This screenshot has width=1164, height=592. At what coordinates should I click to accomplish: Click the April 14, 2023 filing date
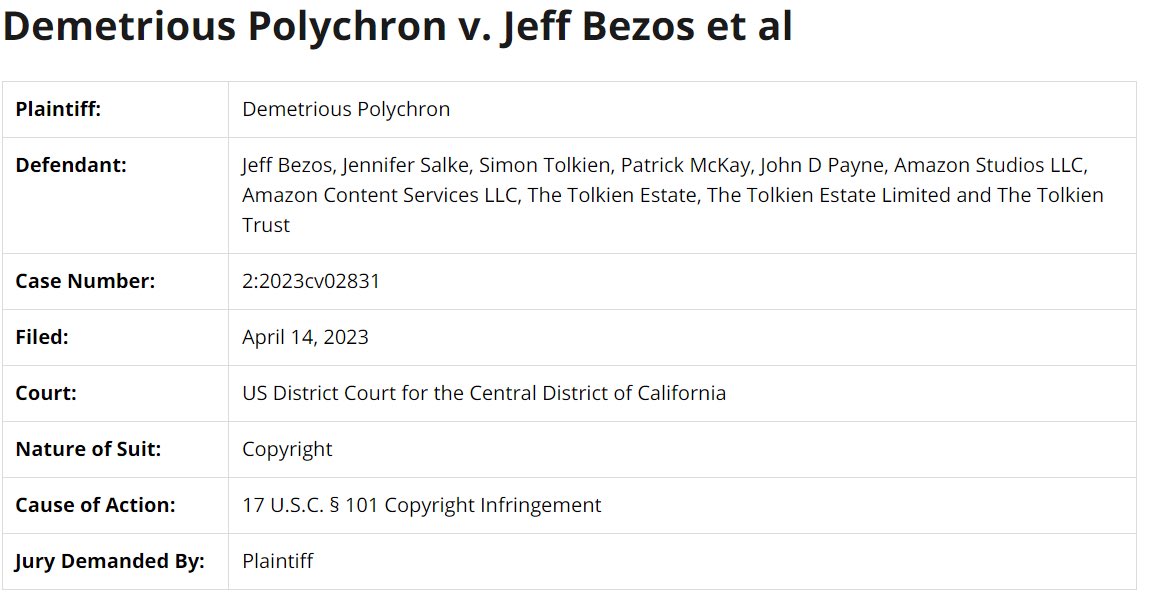305,337
